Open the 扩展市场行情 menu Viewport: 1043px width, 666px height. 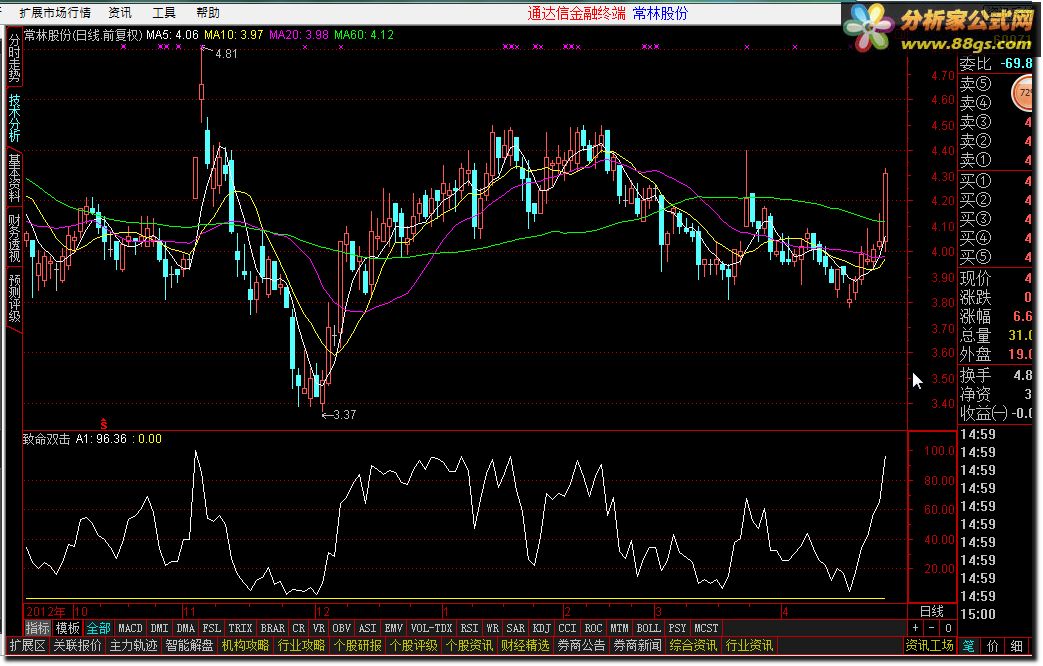(x=55, y=13)
